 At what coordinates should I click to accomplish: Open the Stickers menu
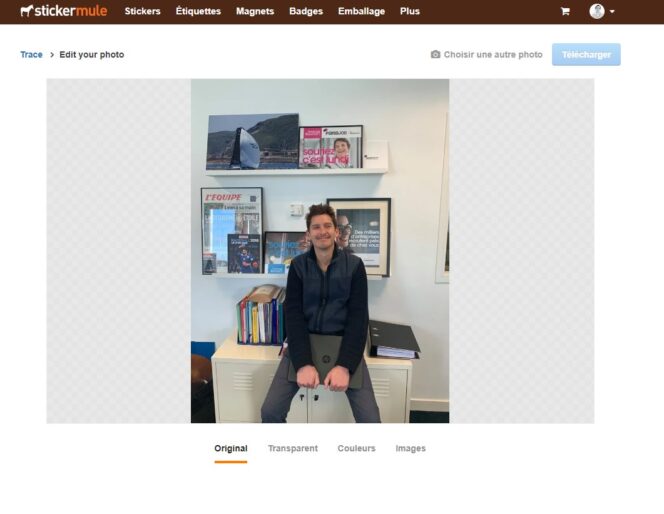[142, 11]
